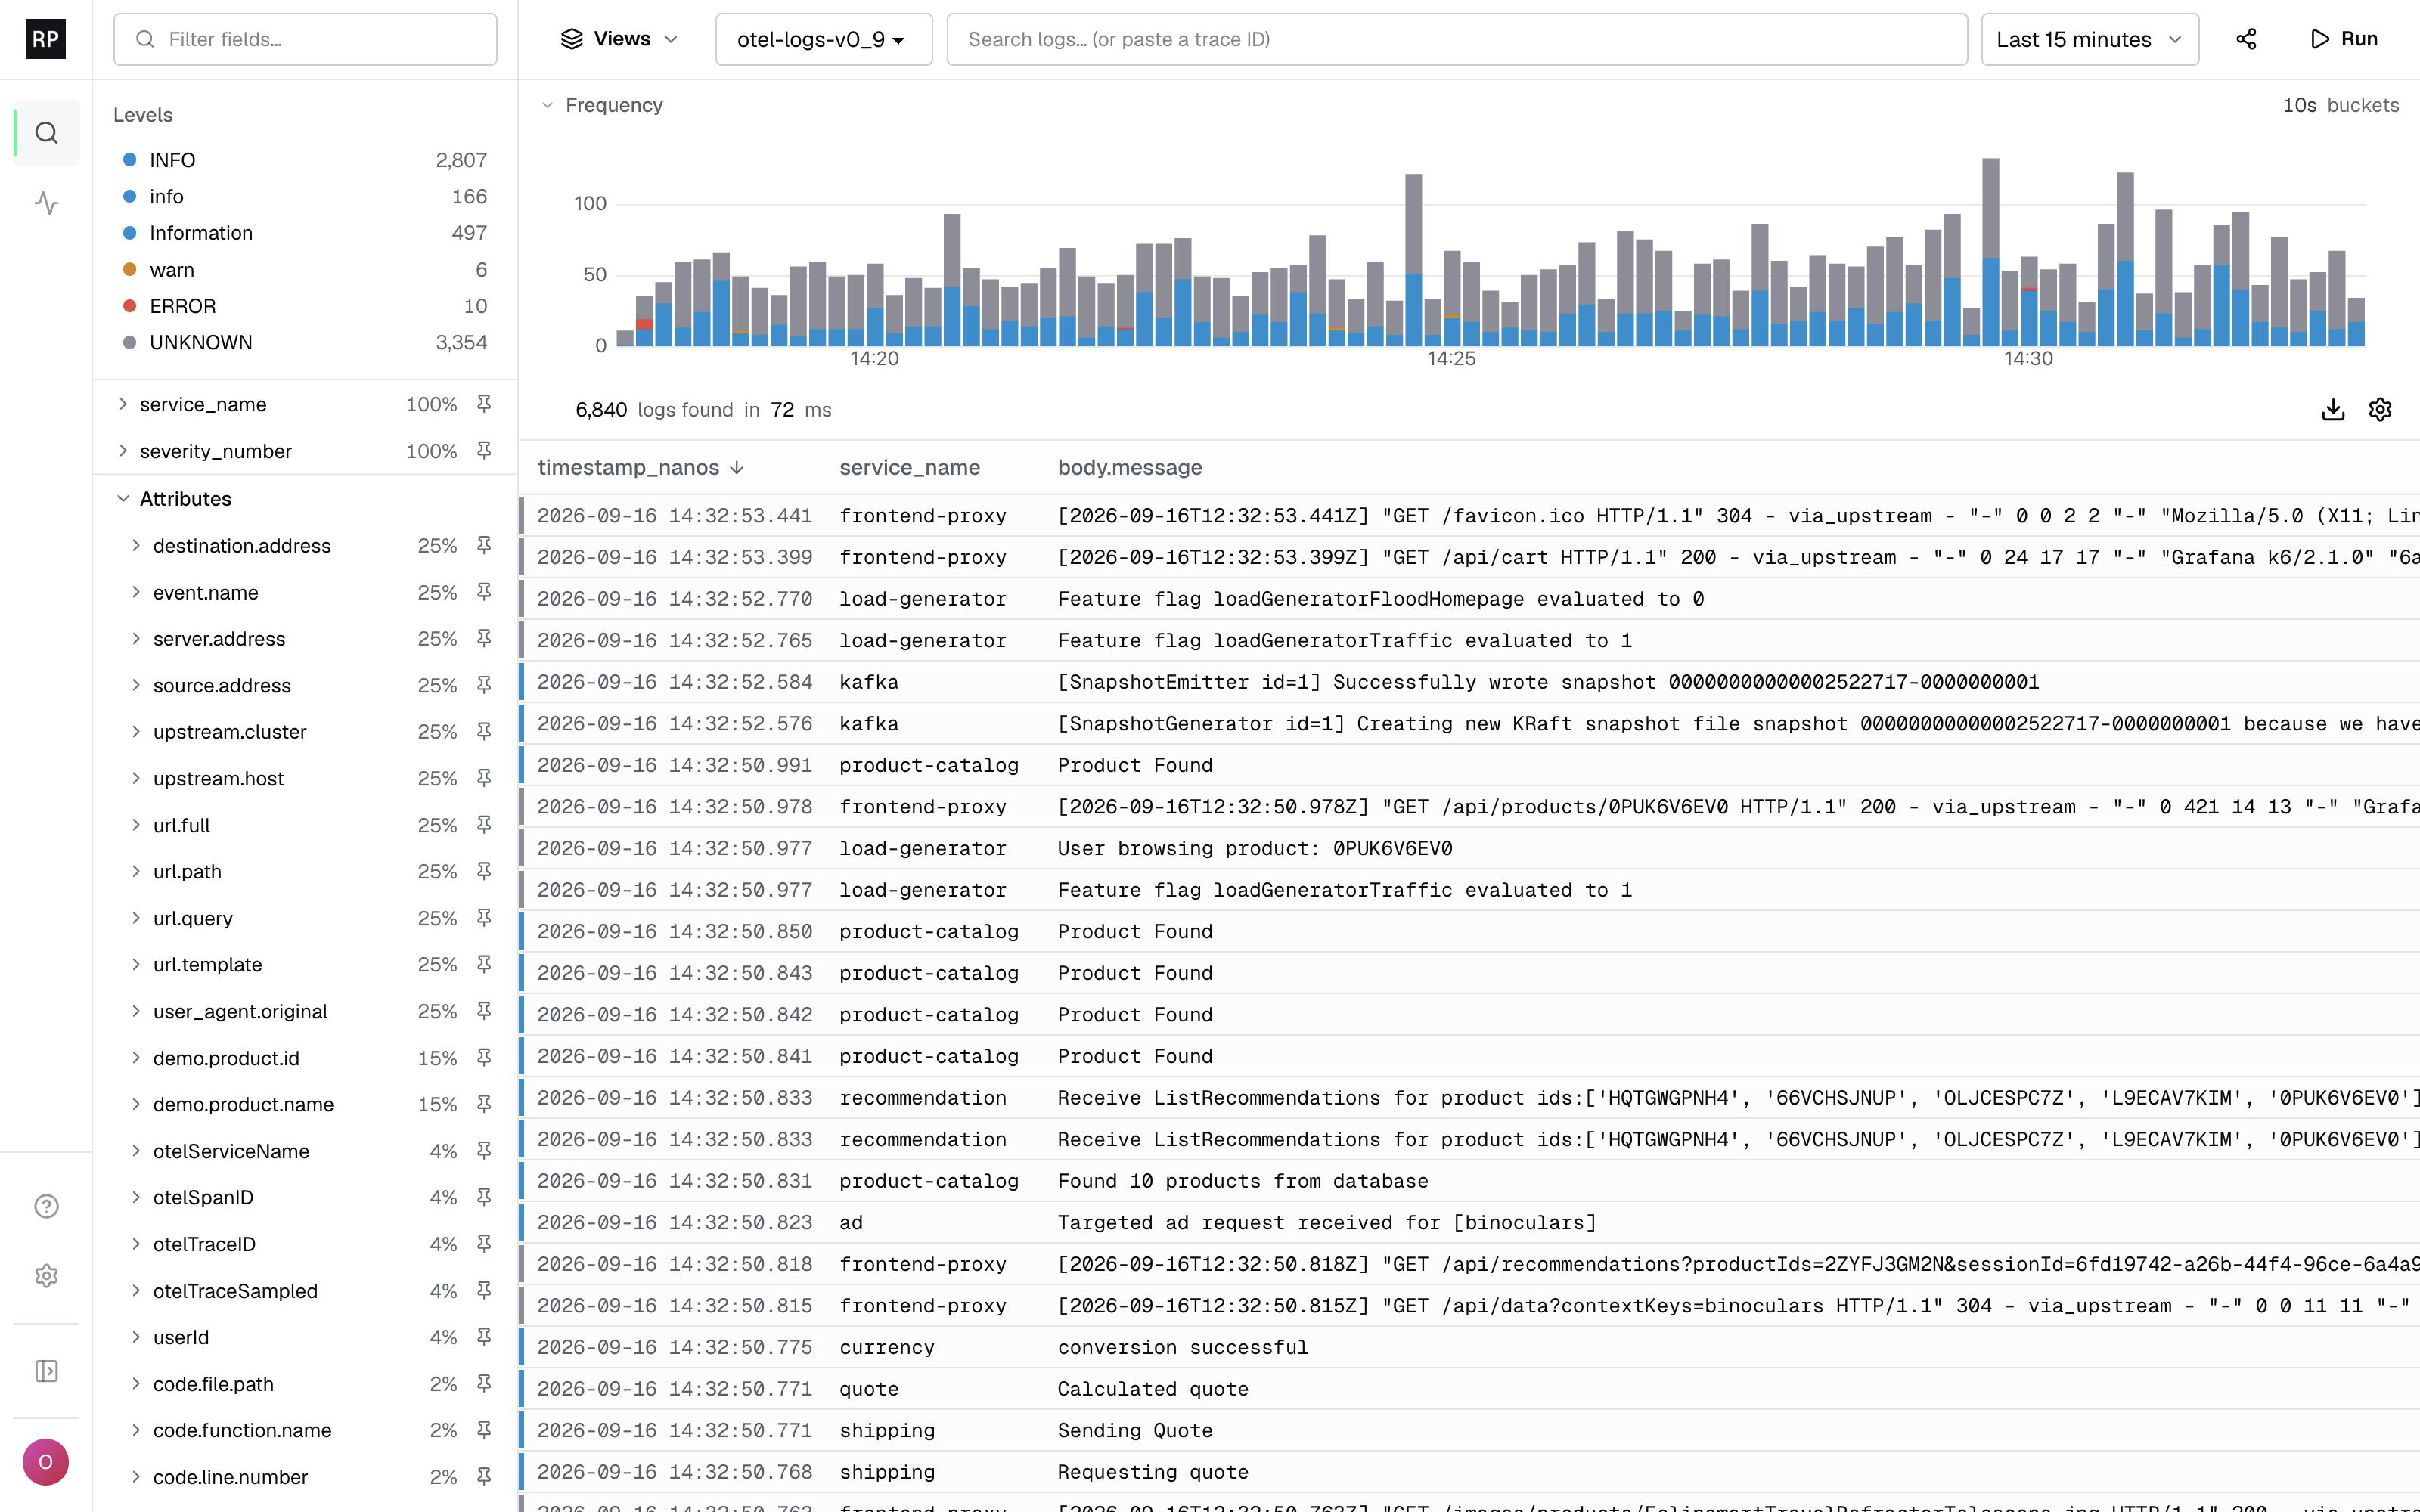This screenshot has width=2420, height=1512.
Task: Pin the otelTraceID attribute
Action: (484, 1244)
